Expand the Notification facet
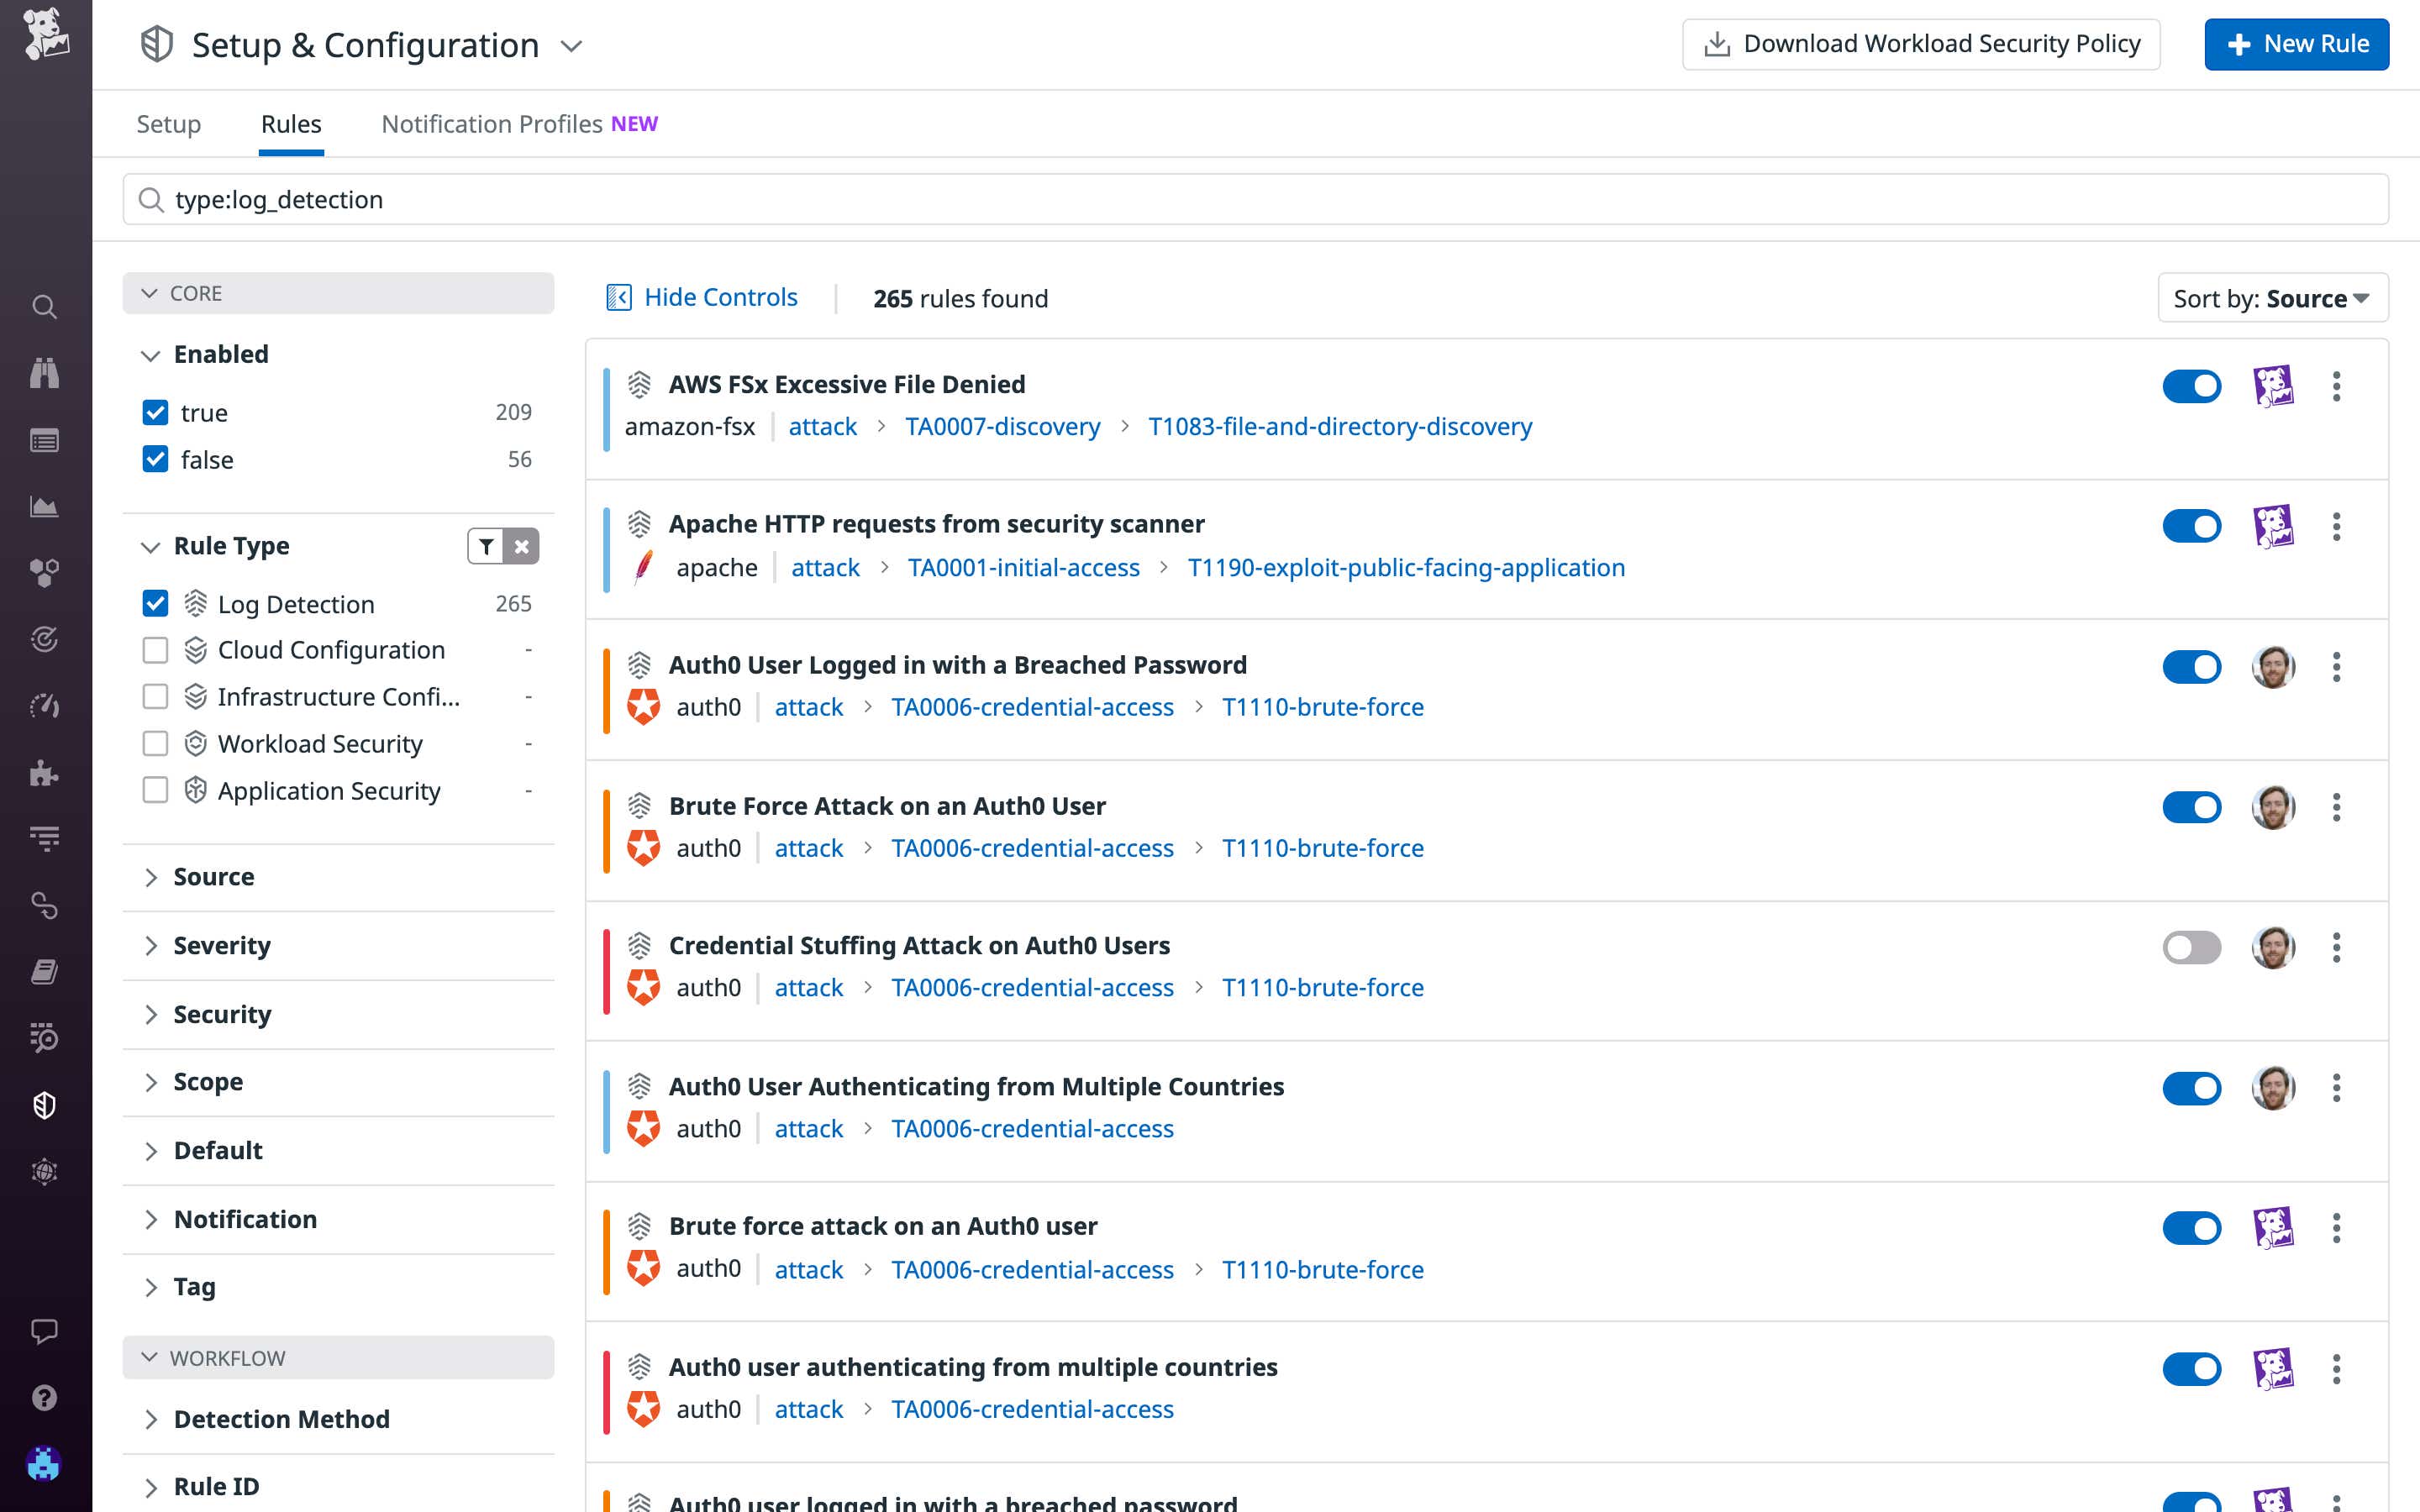 click(x=150, y=1219)
